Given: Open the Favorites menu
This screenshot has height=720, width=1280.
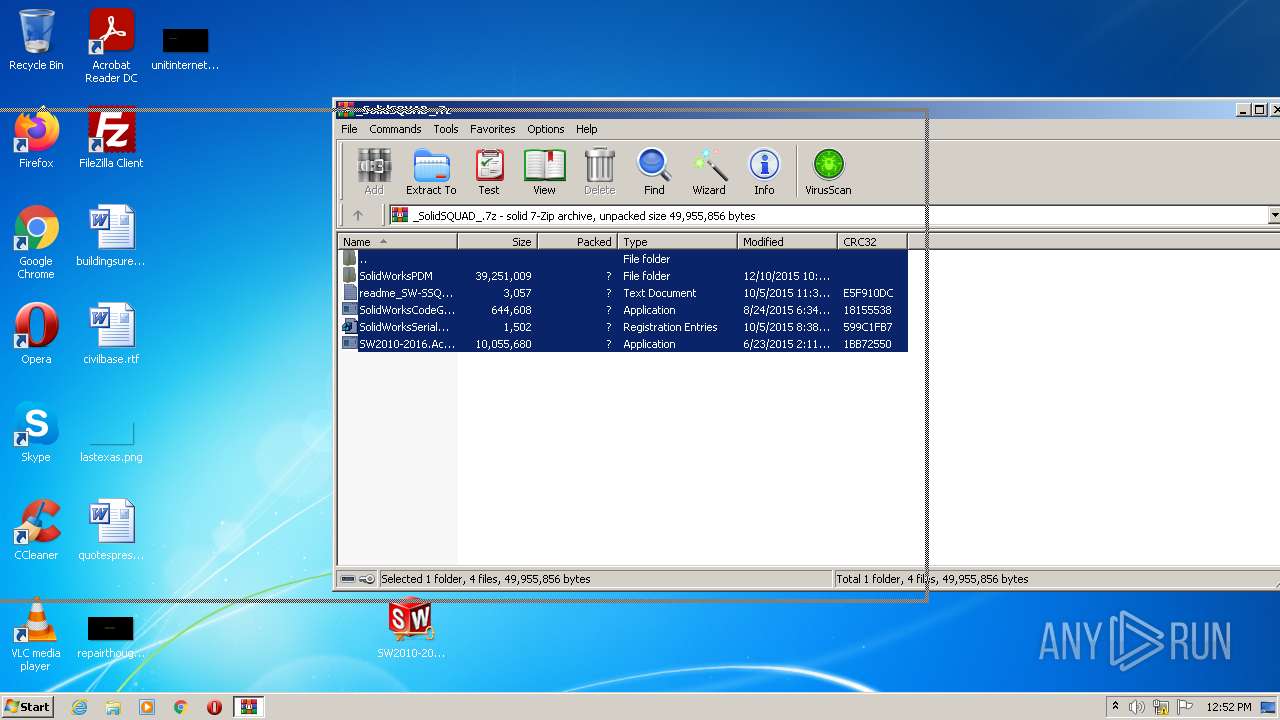Looking at the screenshot, I should 493,129.
